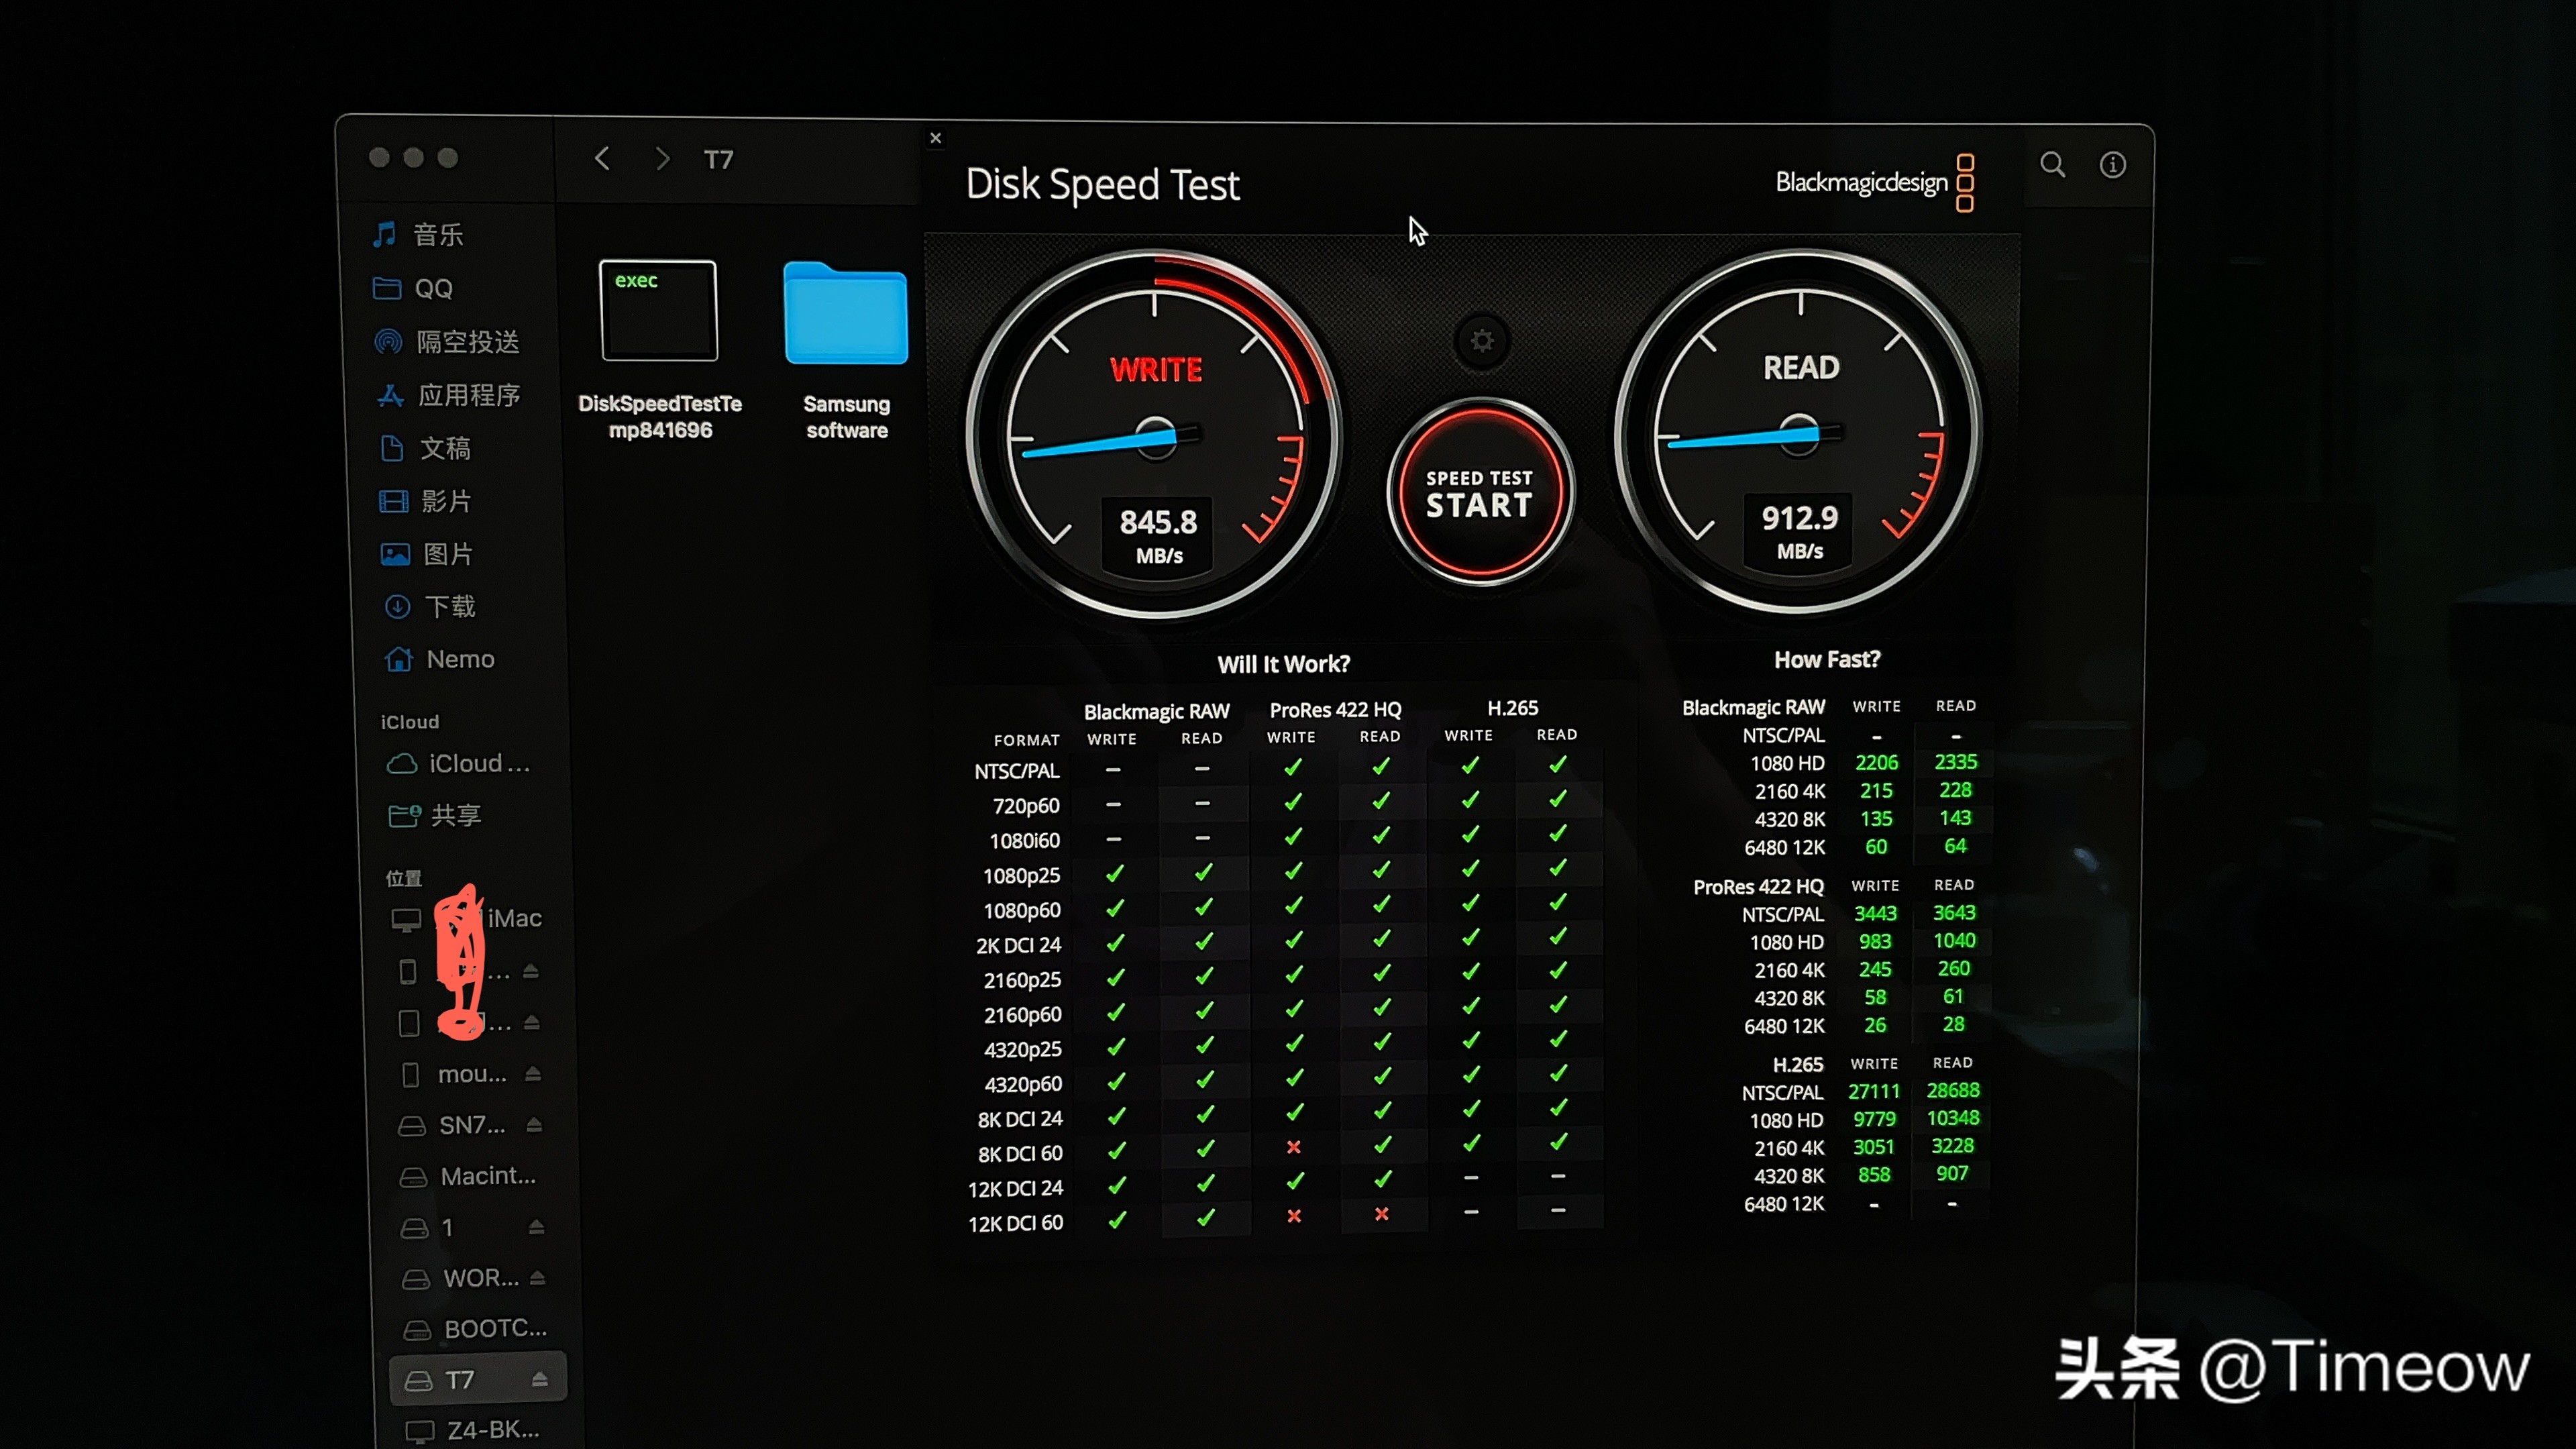Go back with the left chevron
The image size is (2576, 1449).
click(x=602, y=159)
